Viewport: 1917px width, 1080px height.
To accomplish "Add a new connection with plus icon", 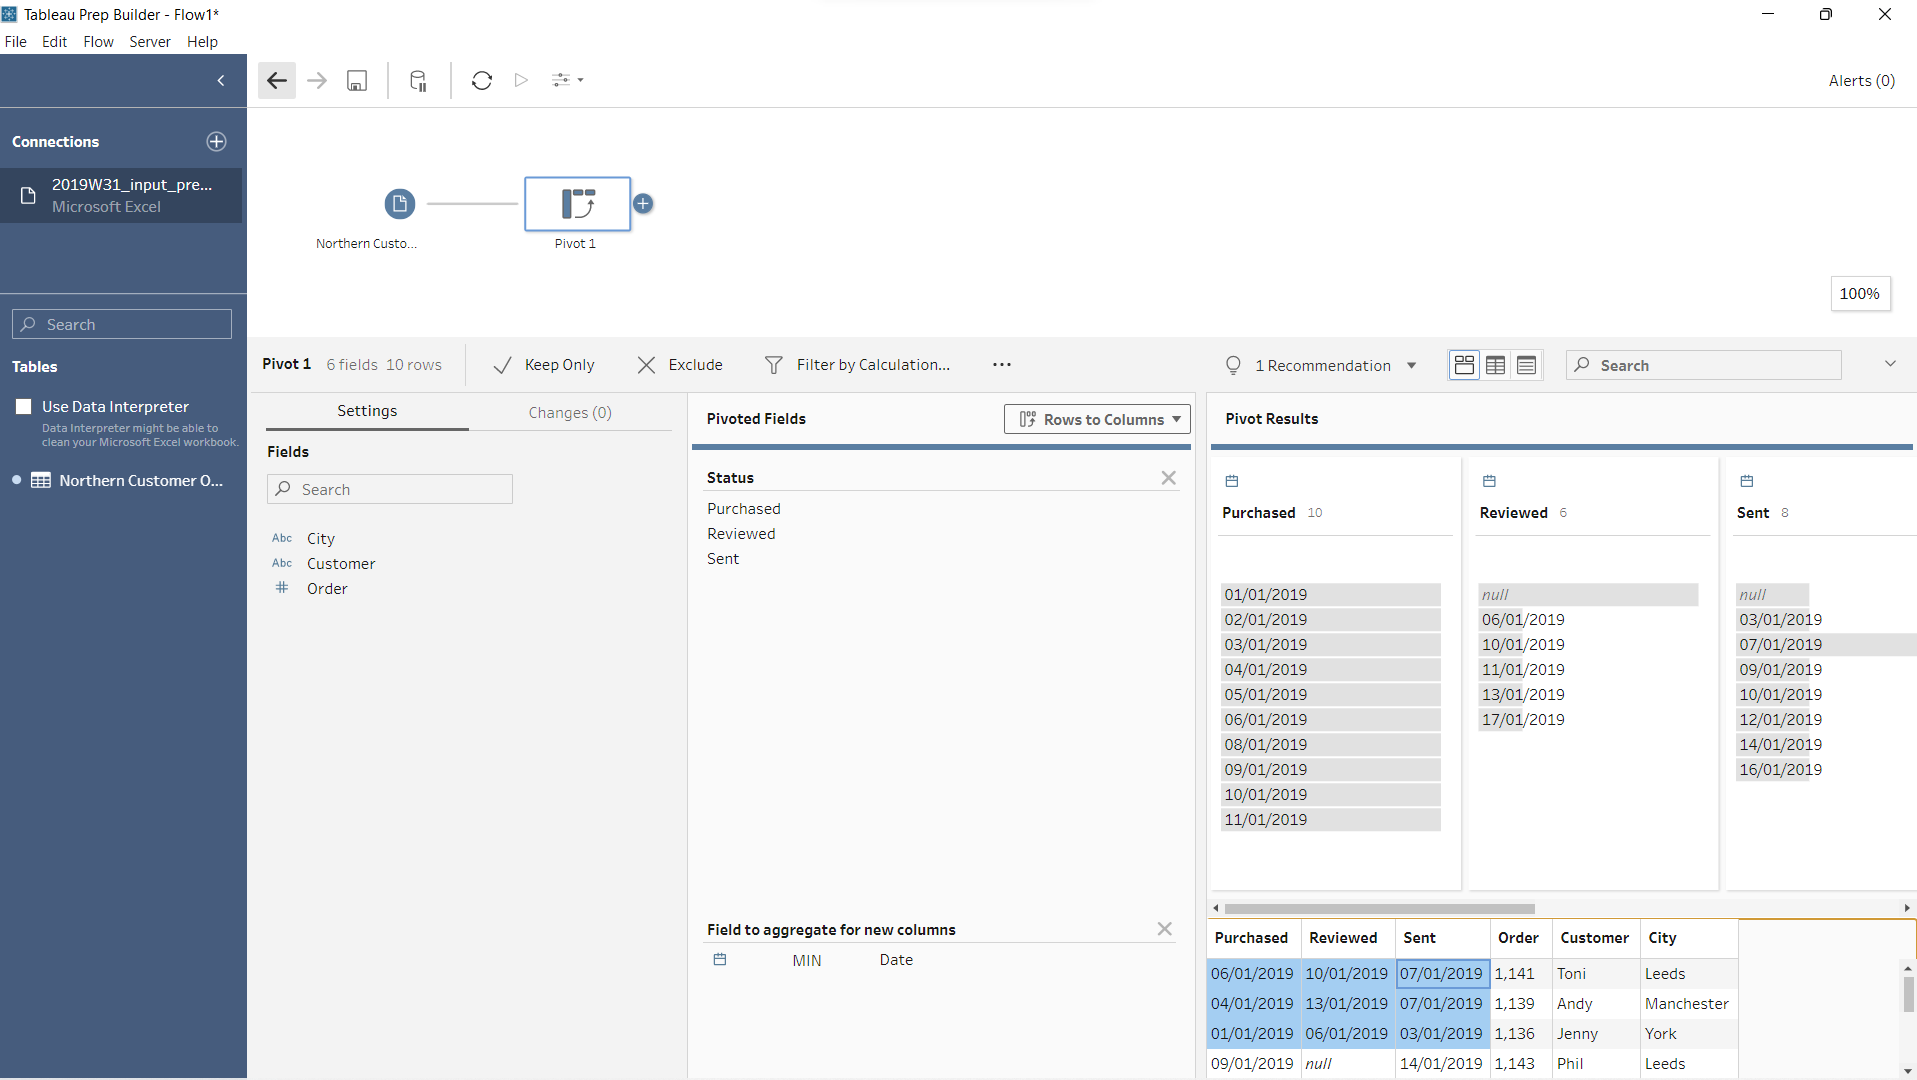I will click(x=216, y=142).
